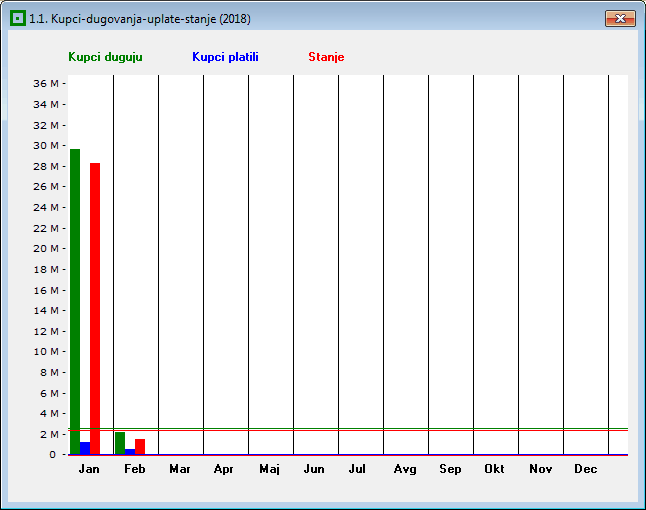
Task: Select the red February bar
Action: pos(140,447)
